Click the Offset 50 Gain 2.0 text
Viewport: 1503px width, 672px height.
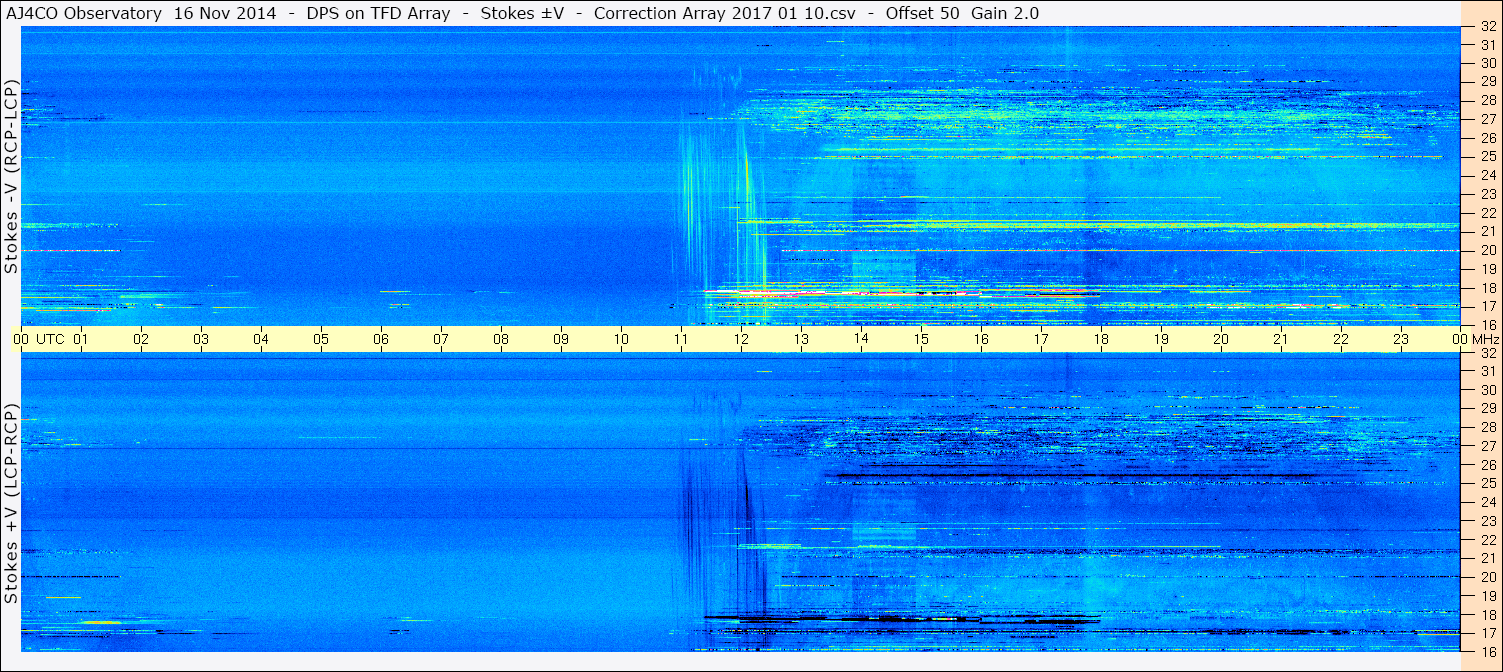(962, 13)
